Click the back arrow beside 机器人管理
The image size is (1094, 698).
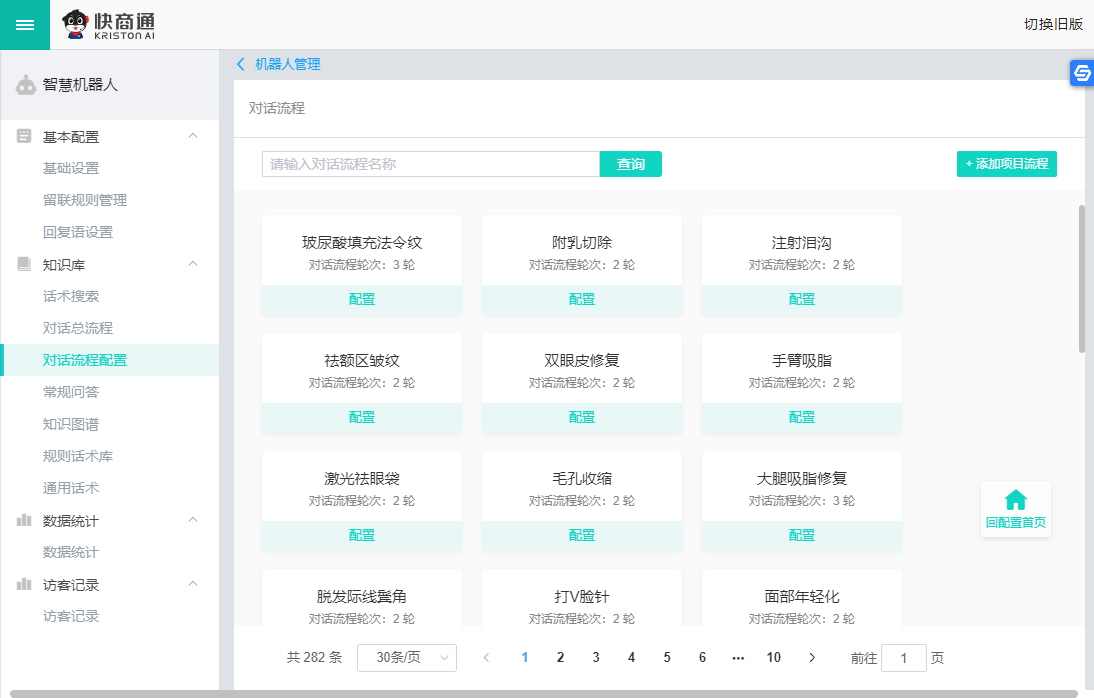click(x=241, y=64)
